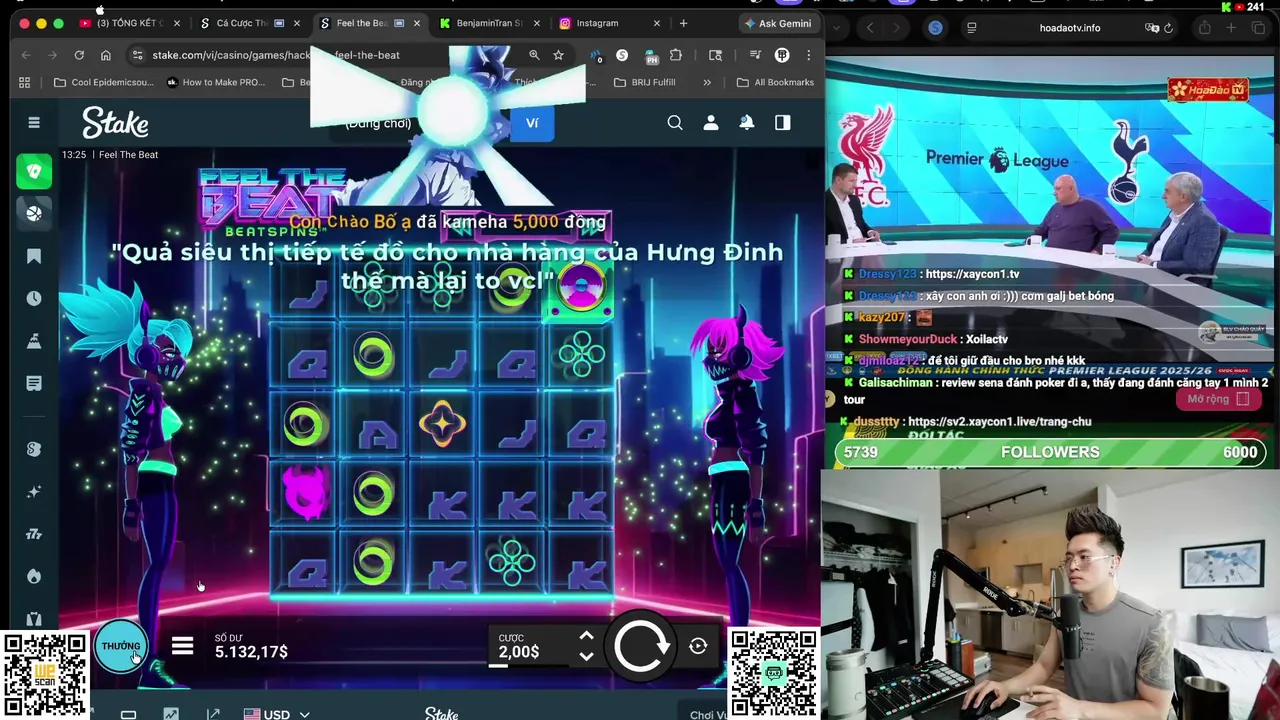
Task: Click the Mở rộng expand button
Action: click(x=1218, y=399)
